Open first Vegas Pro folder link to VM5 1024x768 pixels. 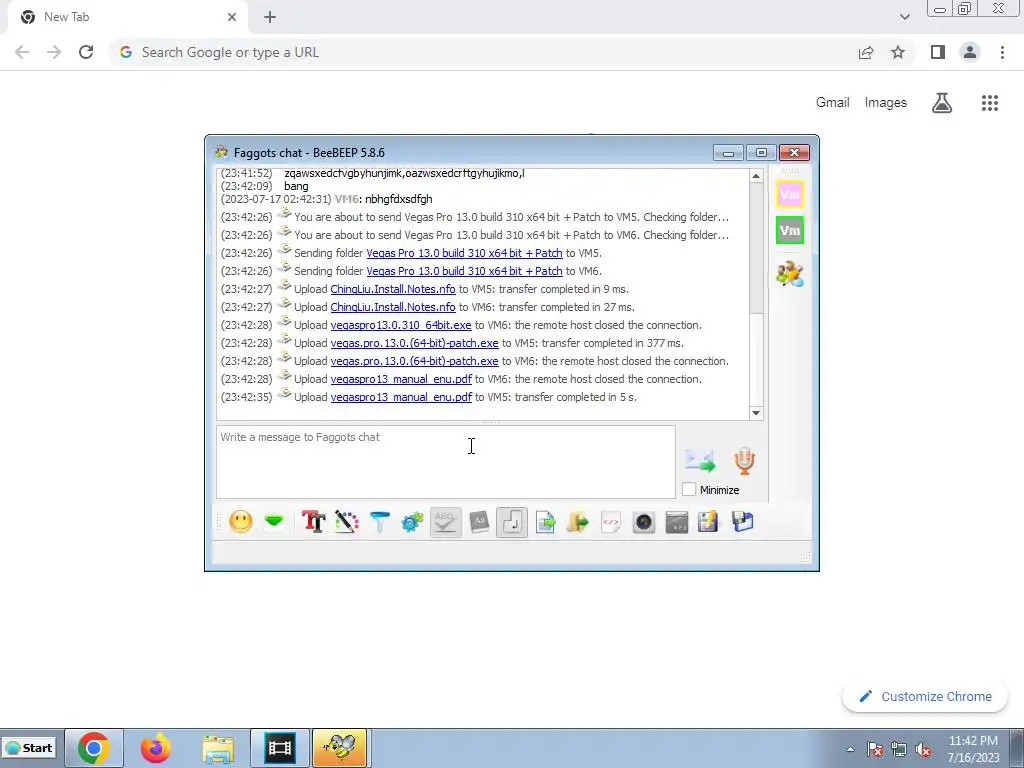point(464,253)
